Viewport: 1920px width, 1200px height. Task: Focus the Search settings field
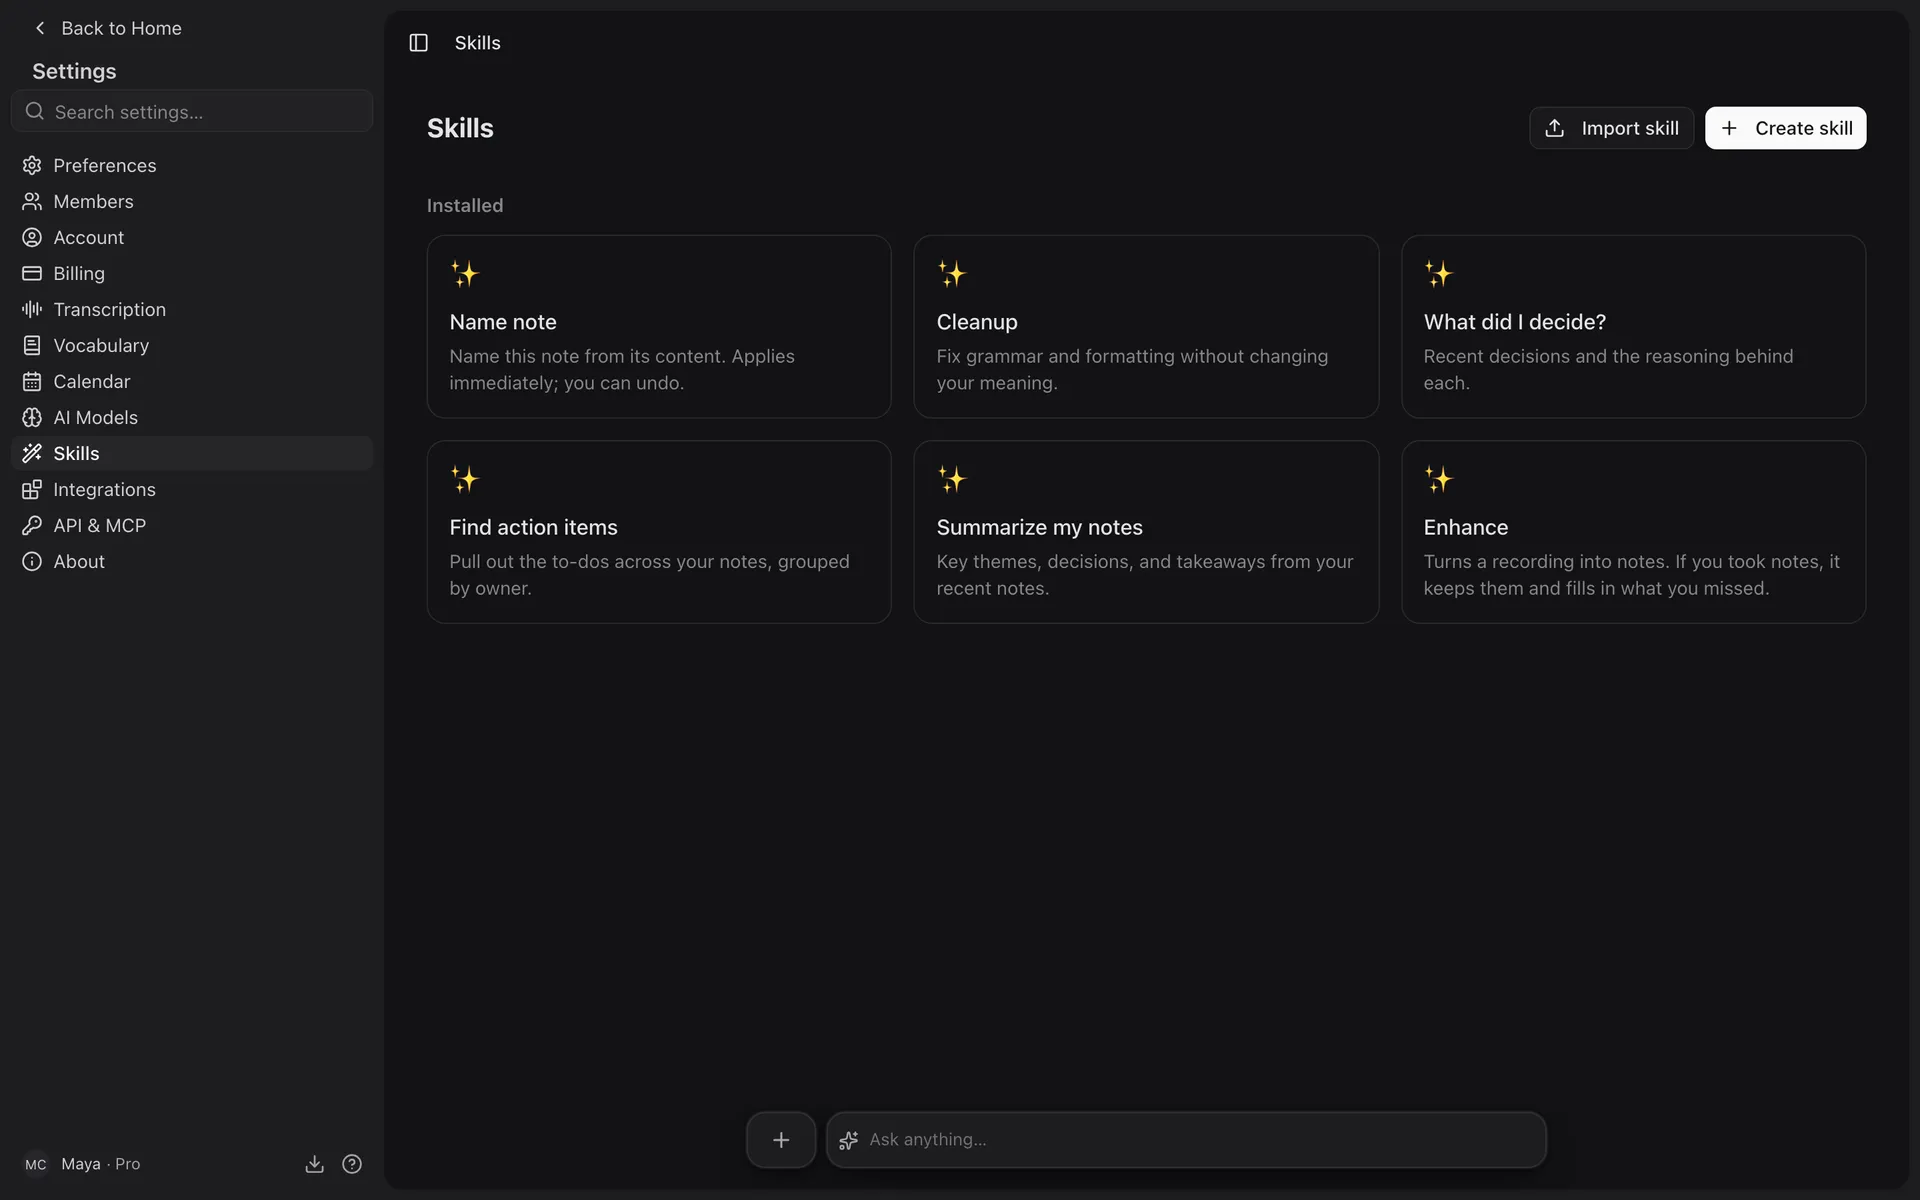coord(192,111)
